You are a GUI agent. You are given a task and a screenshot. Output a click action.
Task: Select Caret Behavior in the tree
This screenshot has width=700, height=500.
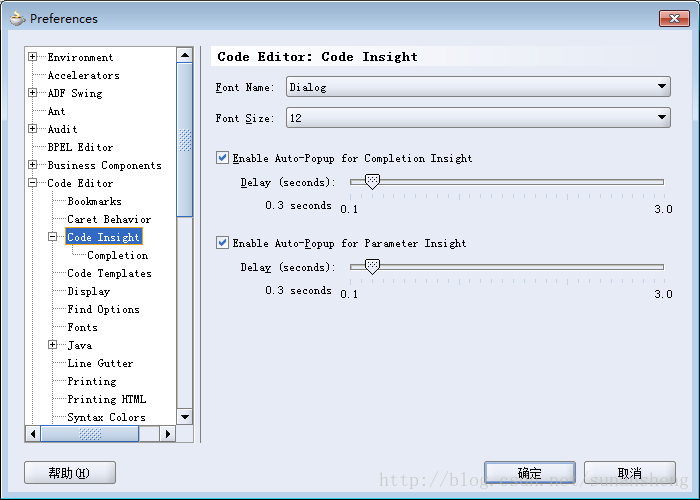(x=109, y=219)
